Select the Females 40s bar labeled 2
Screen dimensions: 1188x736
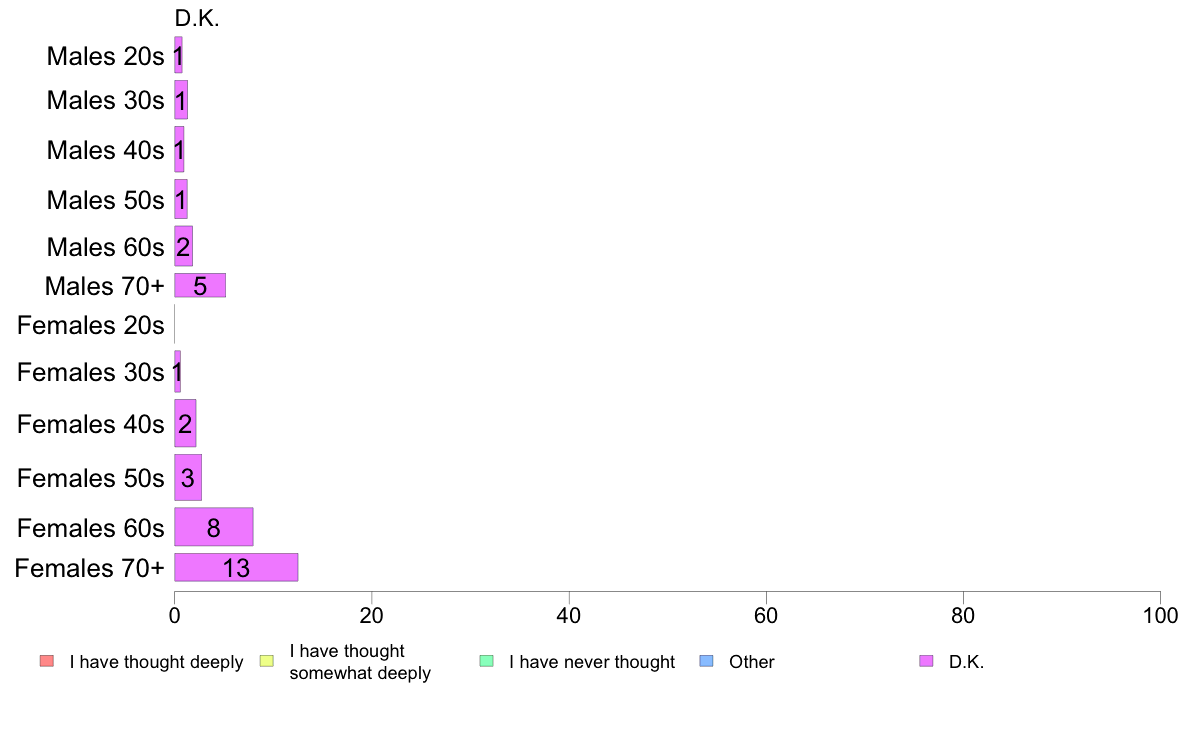point(185,423)
